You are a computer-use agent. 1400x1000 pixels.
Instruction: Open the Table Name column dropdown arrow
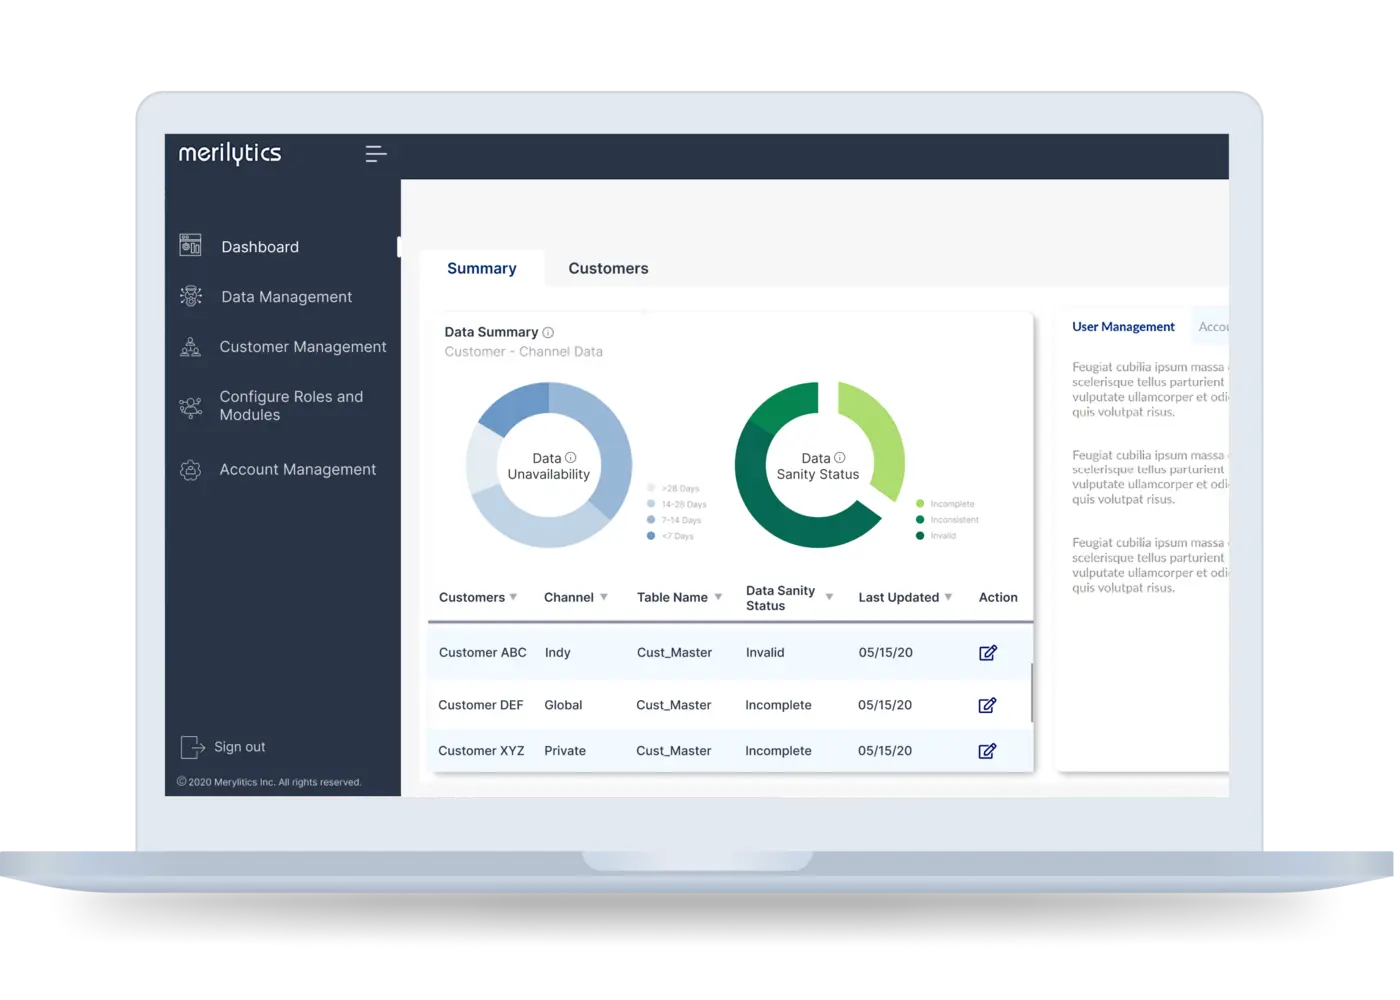click(718, 597)
